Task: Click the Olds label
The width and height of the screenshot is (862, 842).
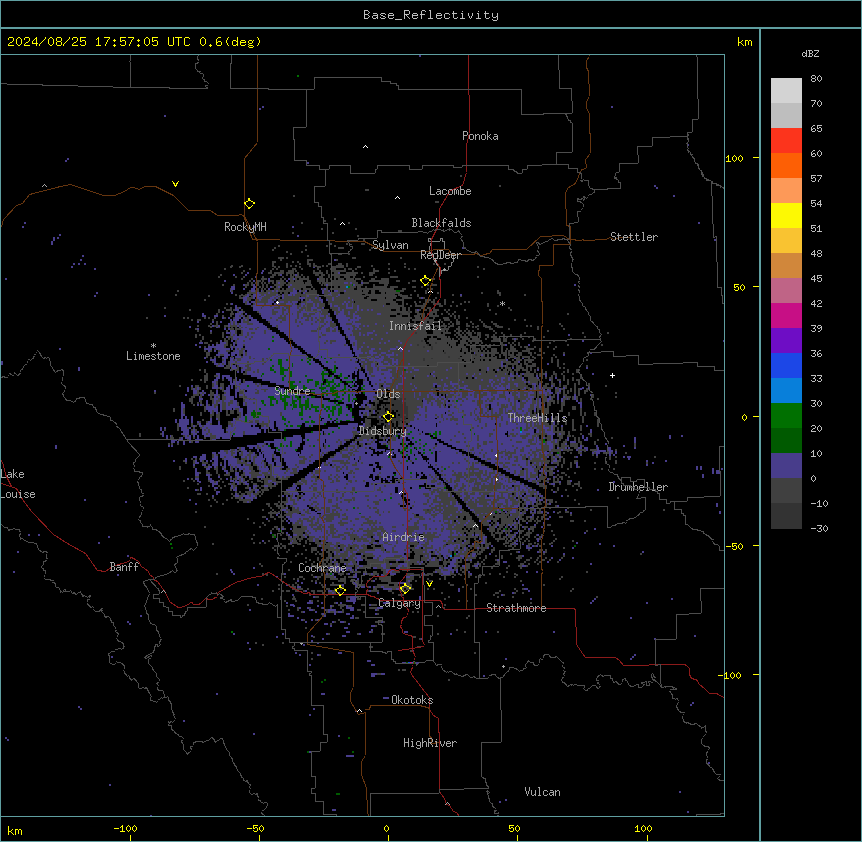Action: (x=388, y=394)
